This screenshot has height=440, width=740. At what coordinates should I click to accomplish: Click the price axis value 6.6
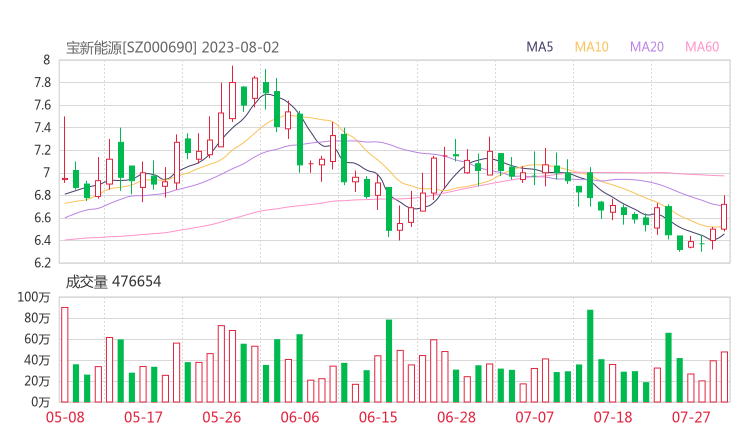pyautogui.click(x=42, y=218)
